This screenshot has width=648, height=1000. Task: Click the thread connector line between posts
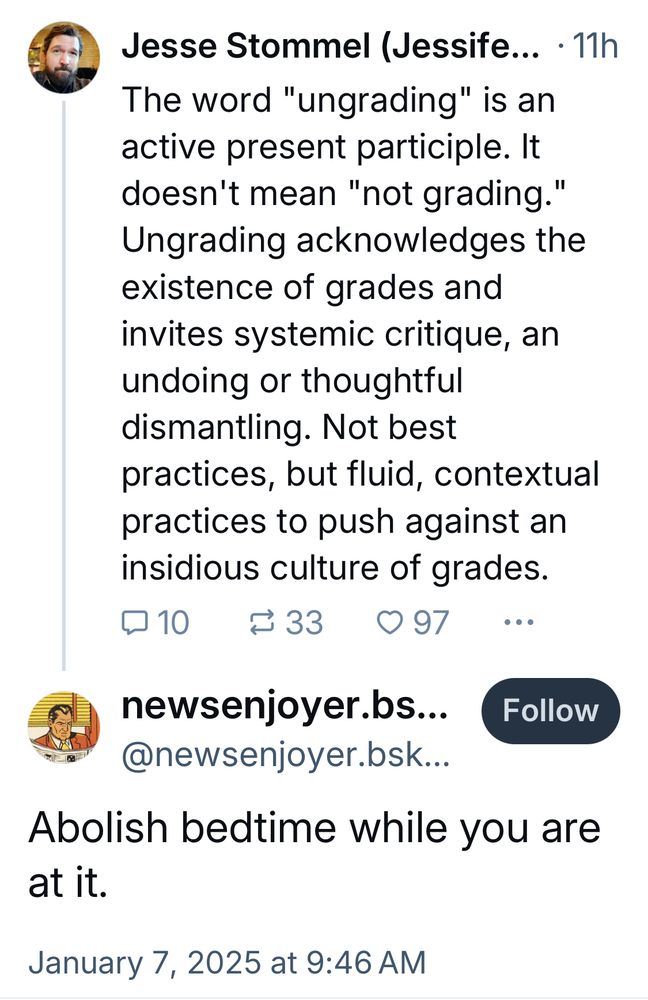tap(63, 400)
